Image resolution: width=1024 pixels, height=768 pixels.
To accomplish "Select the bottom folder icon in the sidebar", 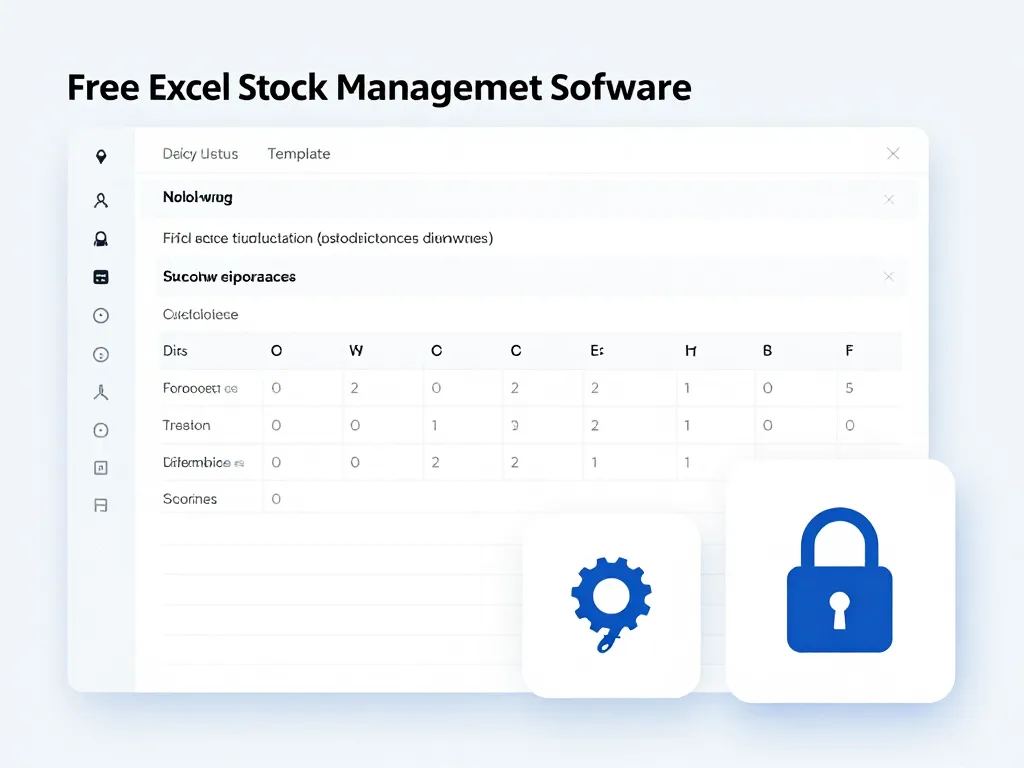I will click(x=100, y=505).
